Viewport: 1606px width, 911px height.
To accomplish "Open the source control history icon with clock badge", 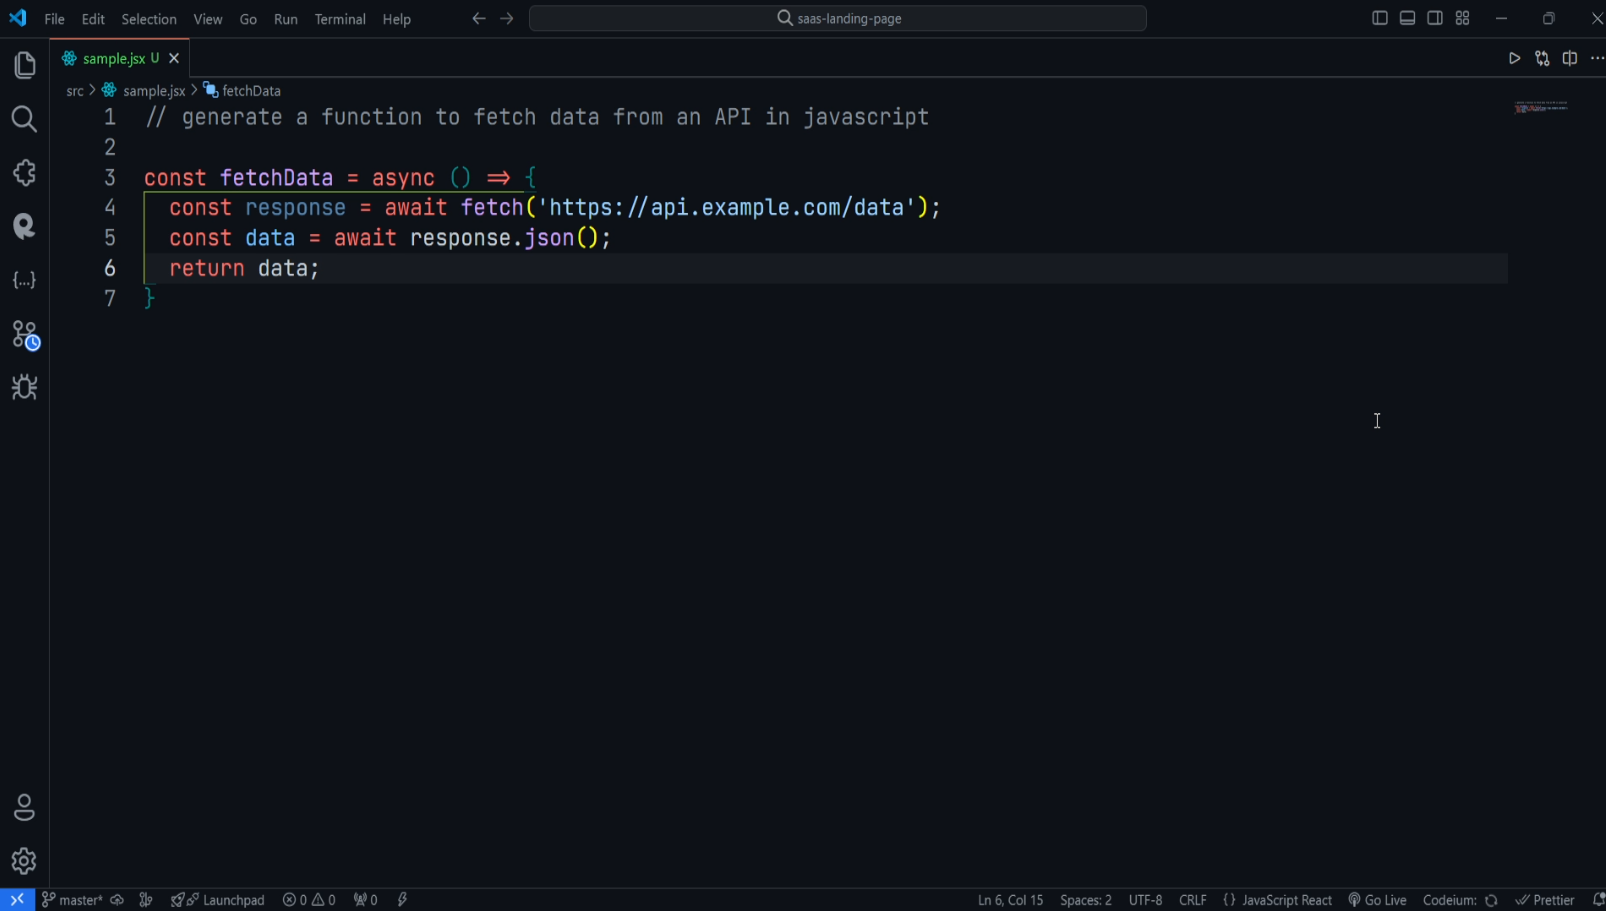I will 24,334.
